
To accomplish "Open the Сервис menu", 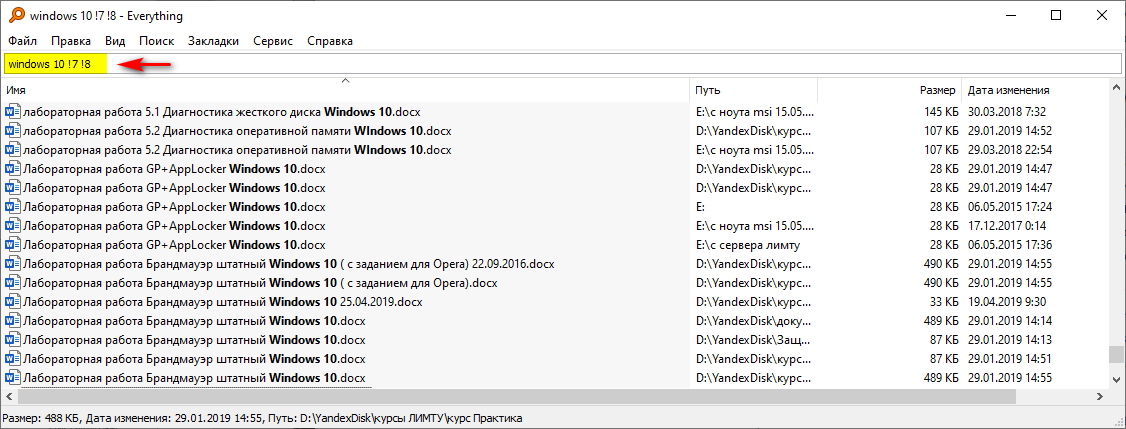I will coord(273,41).
